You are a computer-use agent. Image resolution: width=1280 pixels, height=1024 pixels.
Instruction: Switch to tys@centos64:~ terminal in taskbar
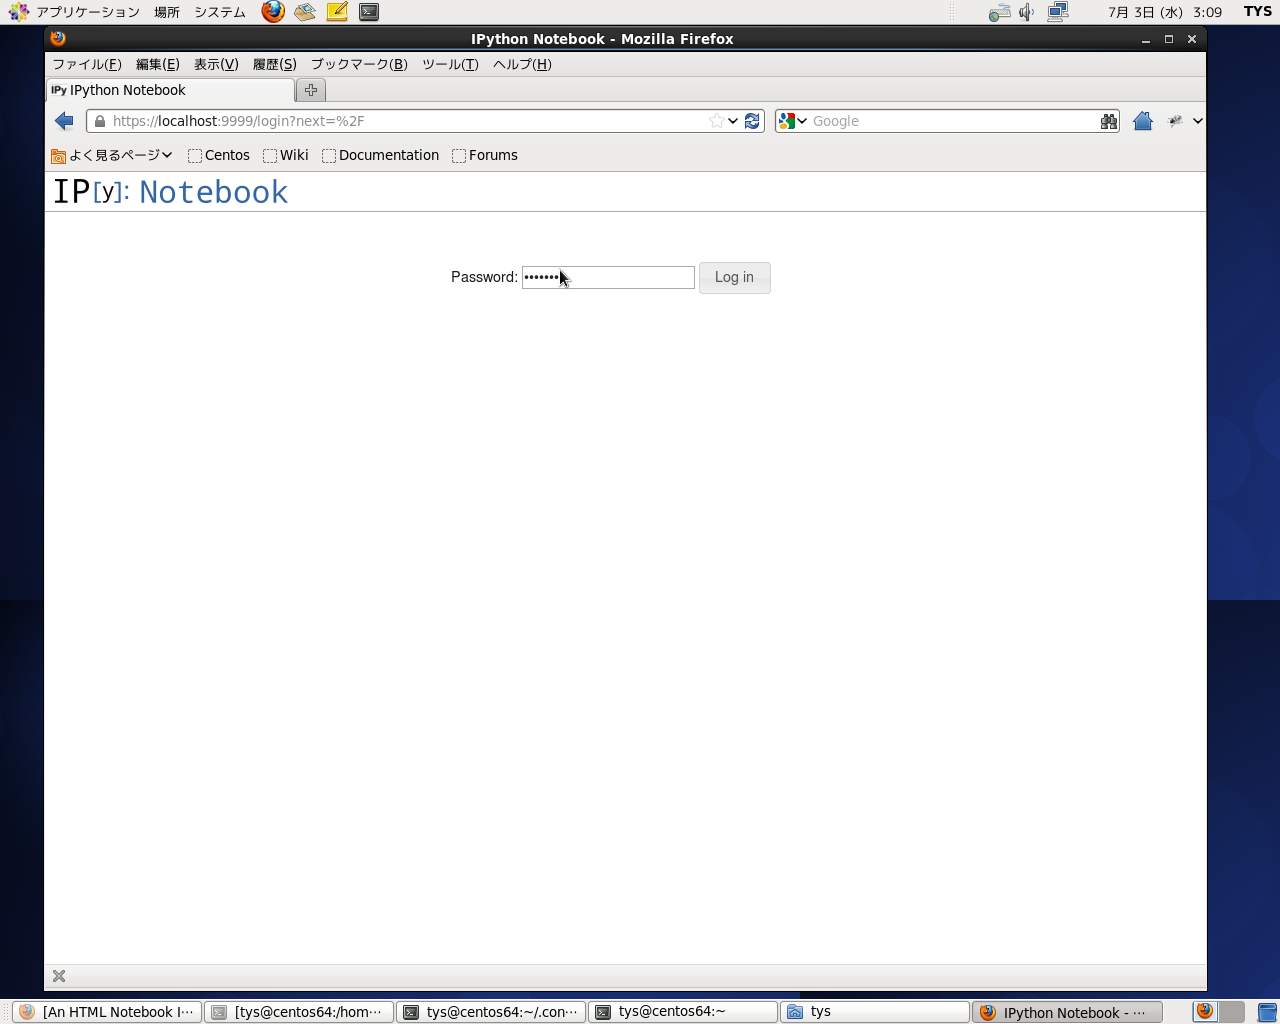[682, 1012]
